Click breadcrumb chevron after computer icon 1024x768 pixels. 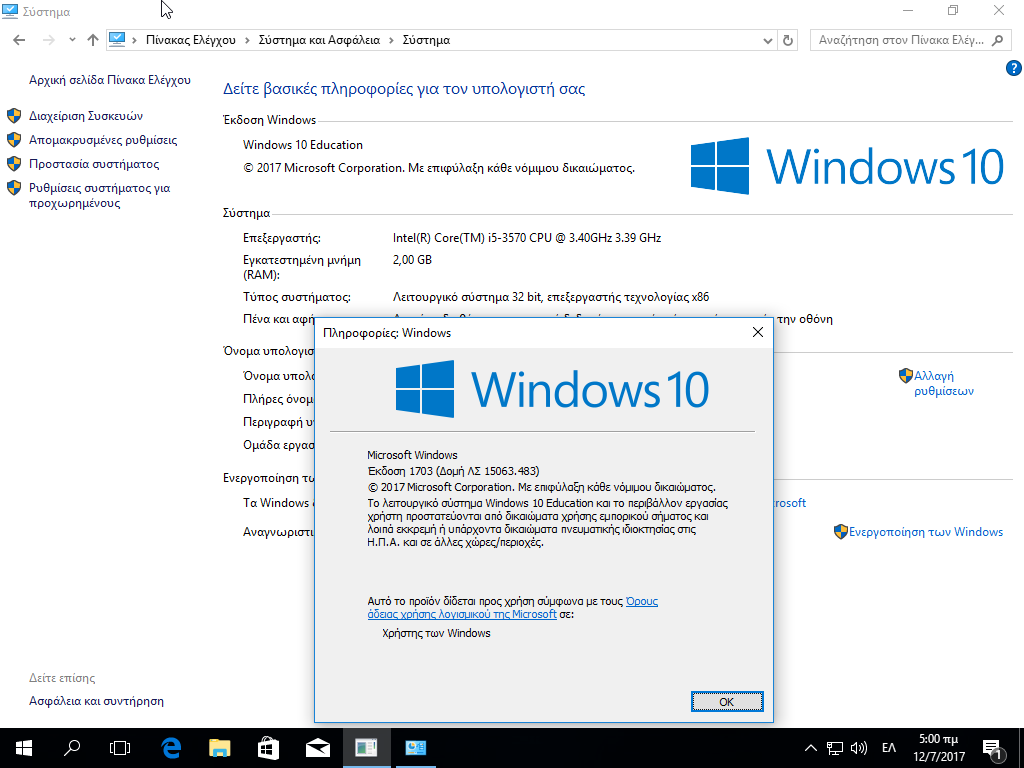tap(135, 40)
